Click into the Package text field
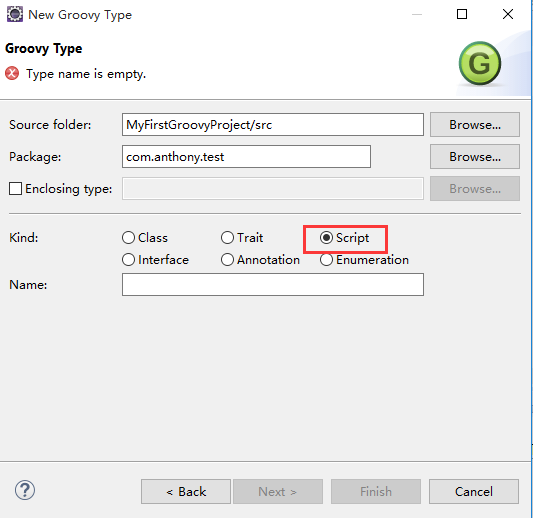 (x=246, y=157)
